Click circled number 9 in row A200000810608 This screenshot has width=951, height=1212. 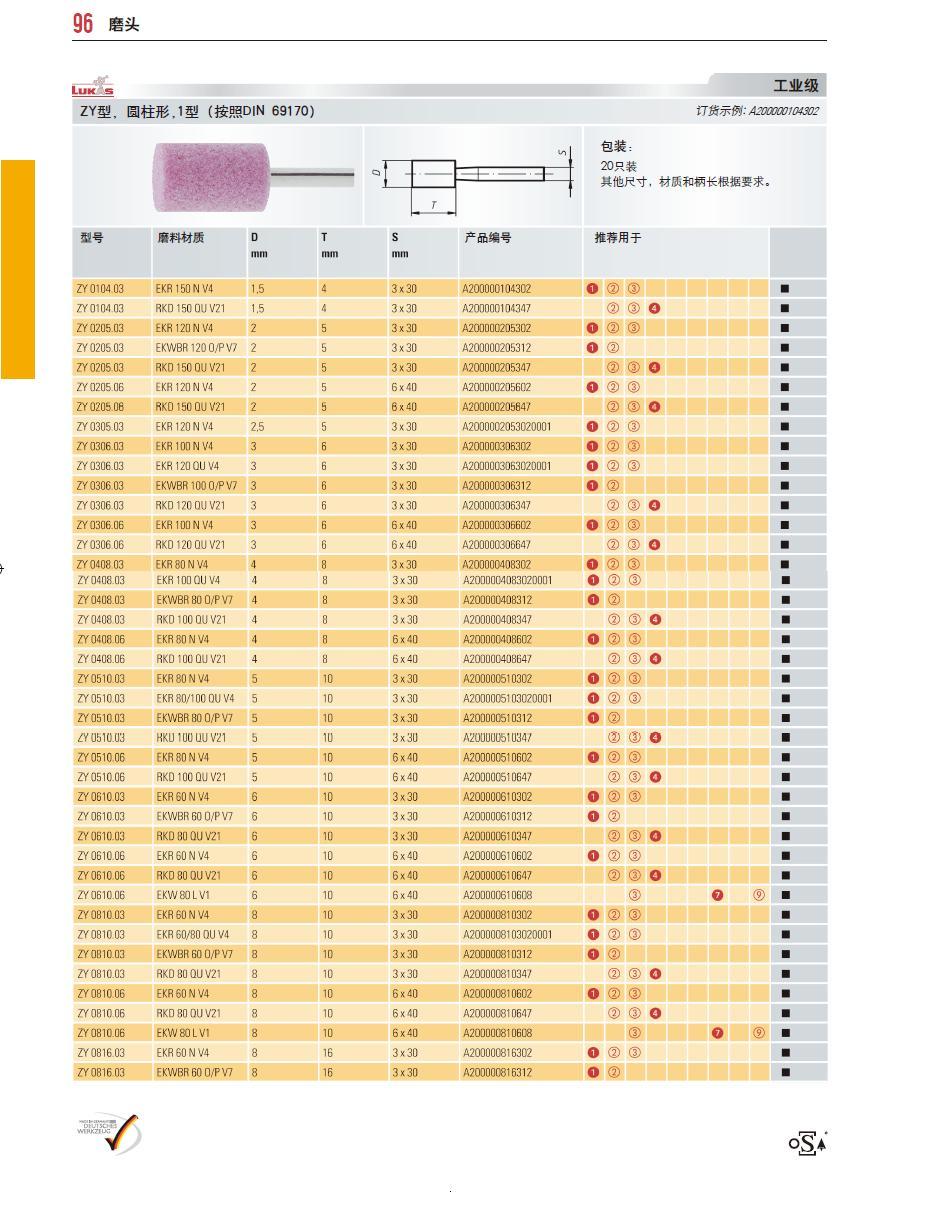pos(759,1033)
